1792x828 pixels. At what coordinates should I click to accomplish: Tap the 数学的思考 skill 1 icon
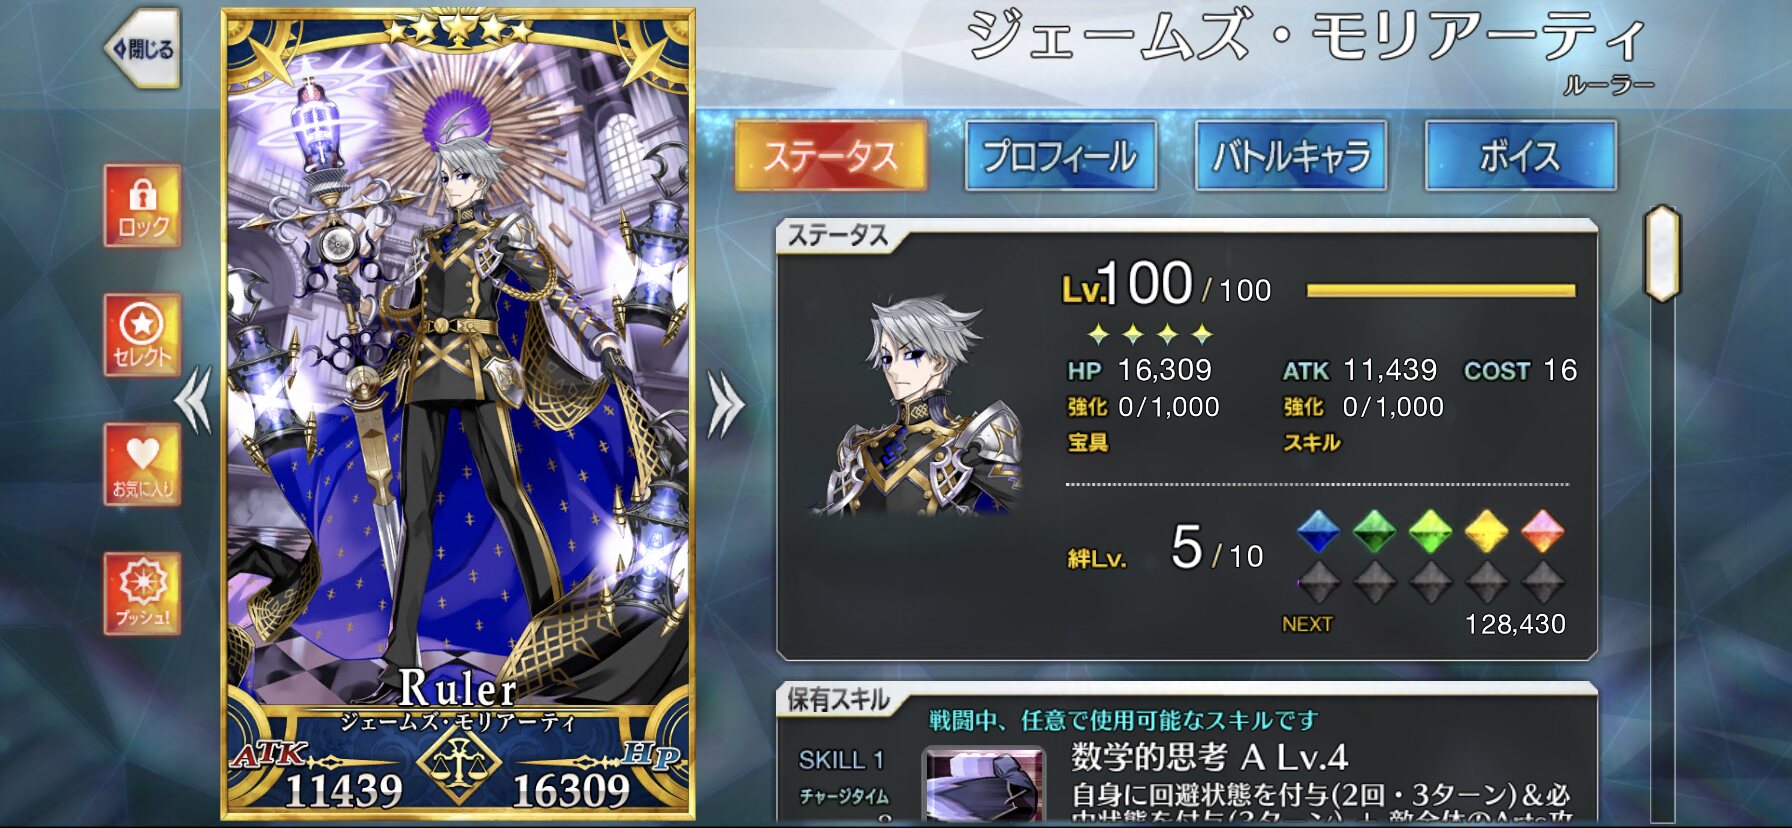tap(984, 786)
